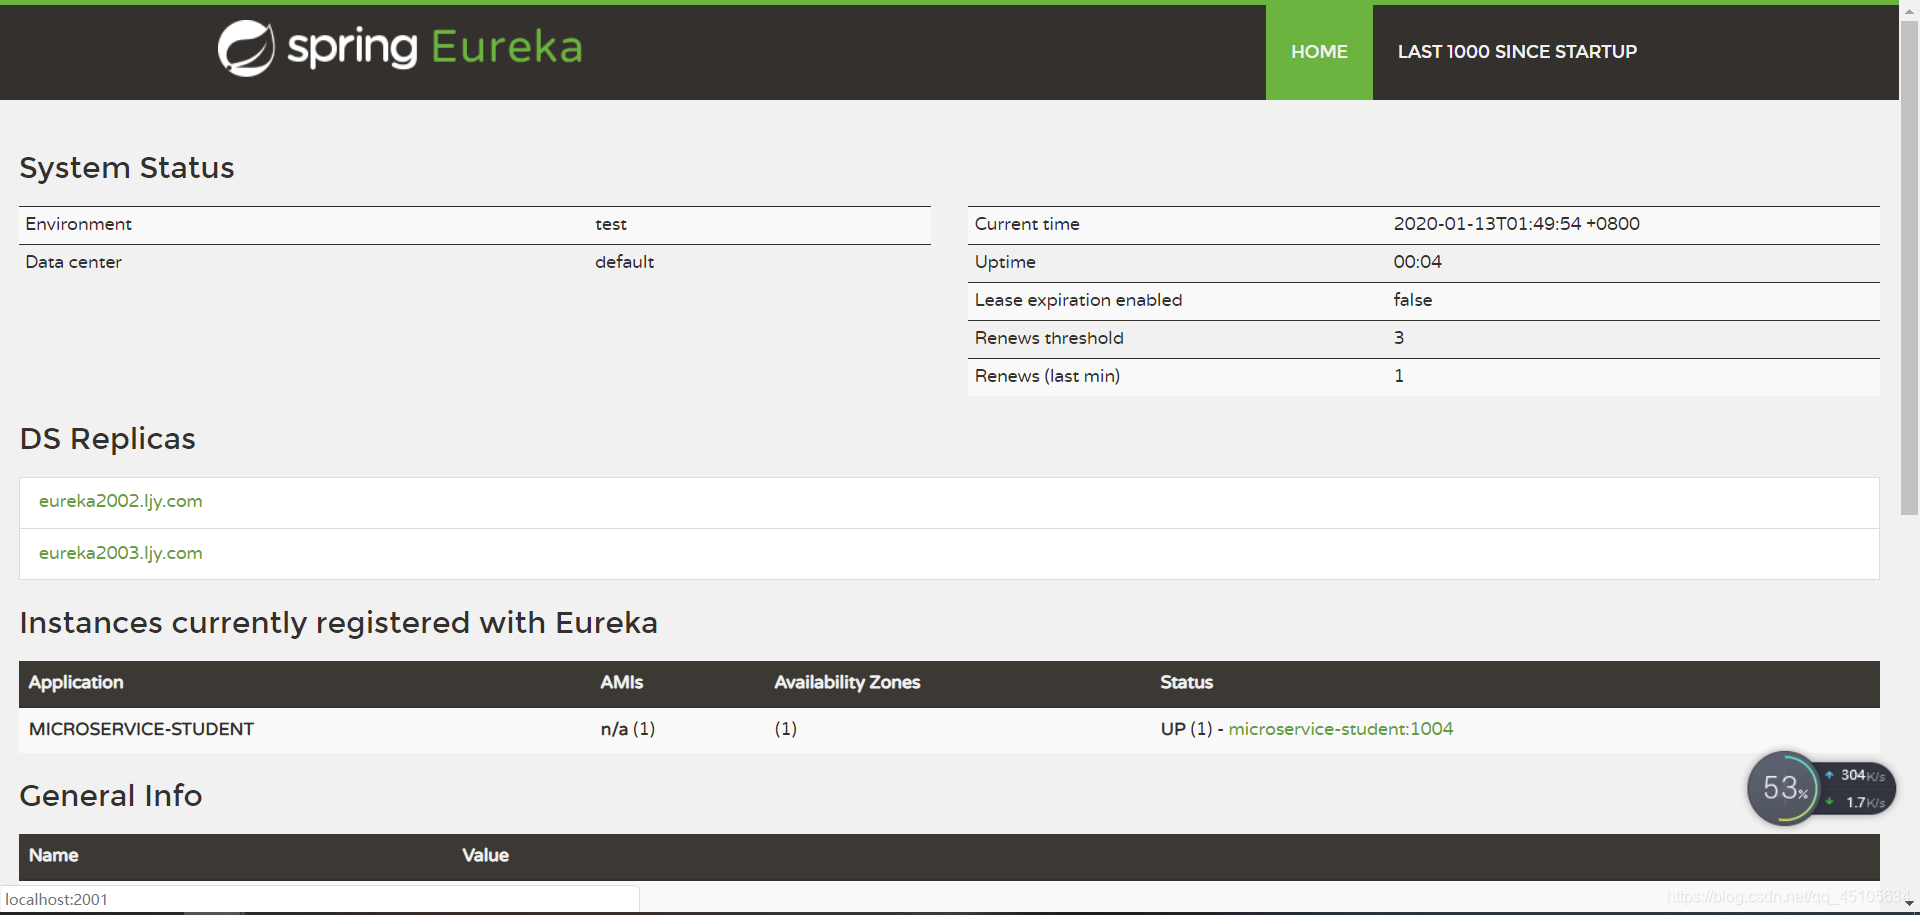The image size is (1920, 915).
Task: Open eureka2002.ljy.com replica link
Action: coord(120,501)
